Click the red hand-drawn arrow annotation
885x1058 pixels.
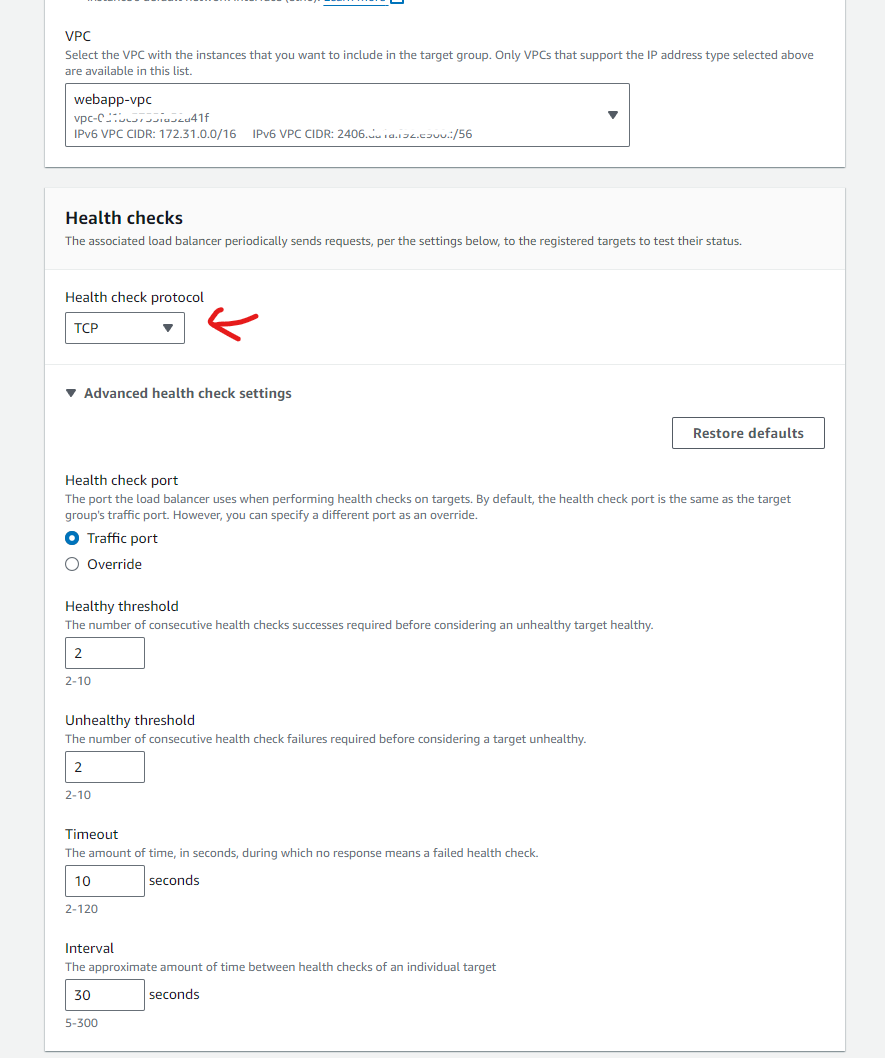(x=234, y=325)
